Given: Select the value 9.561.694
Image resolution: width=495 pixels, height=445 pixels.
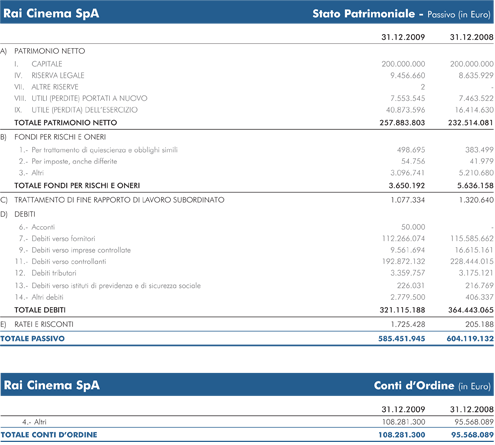Looking at the screenshot, I should [x=408, y=250].
